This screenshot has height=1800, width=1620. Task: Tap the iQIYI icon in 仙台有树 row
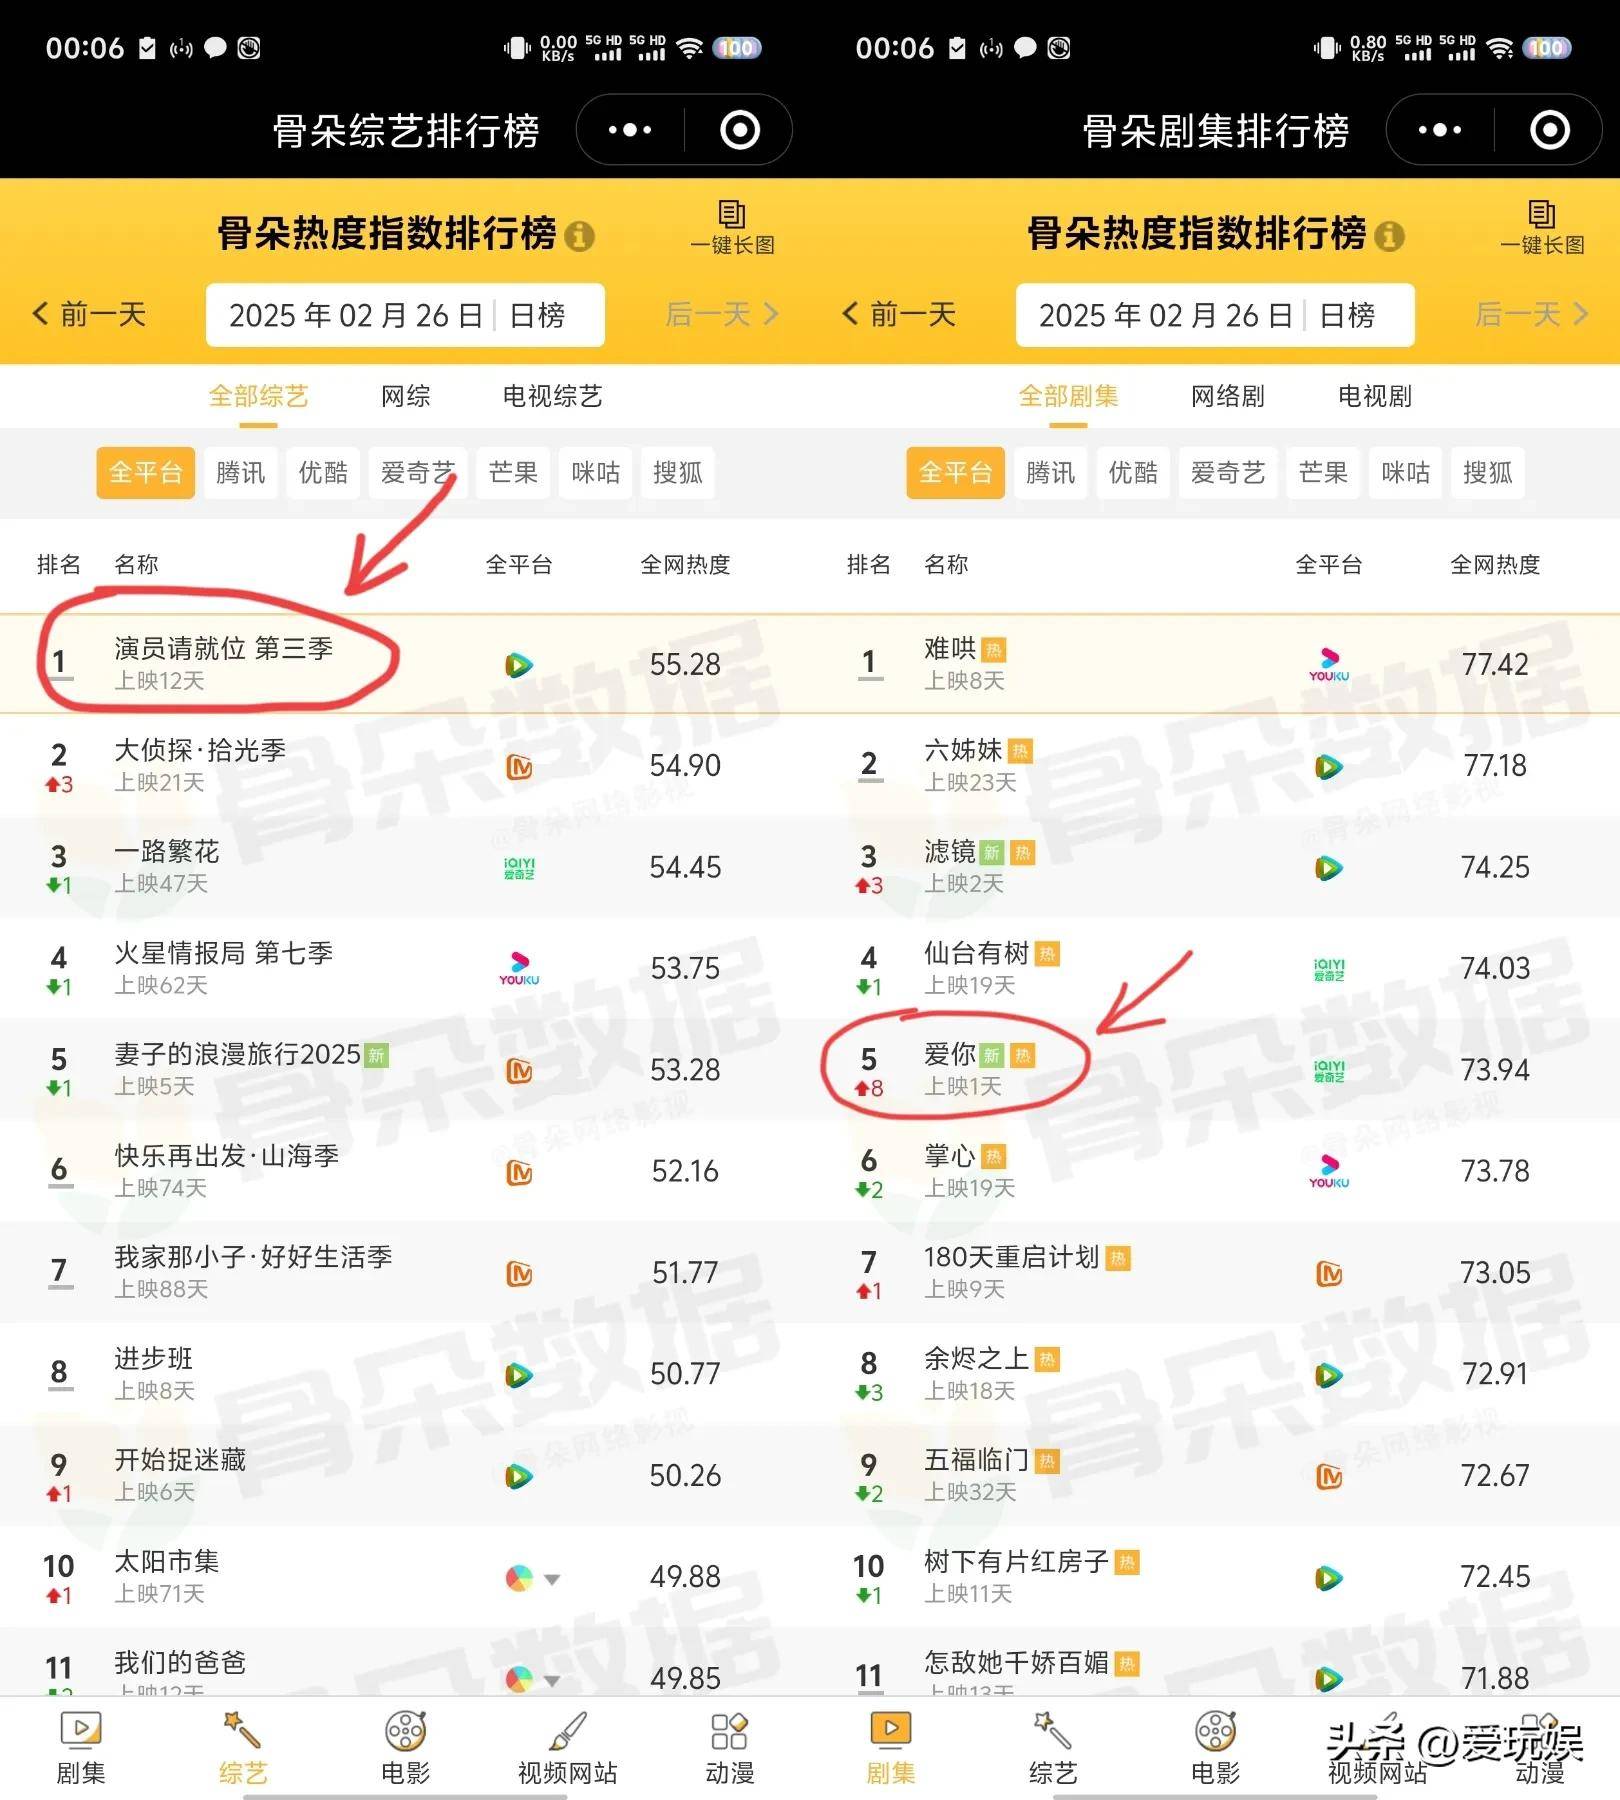coord(1329,969)
